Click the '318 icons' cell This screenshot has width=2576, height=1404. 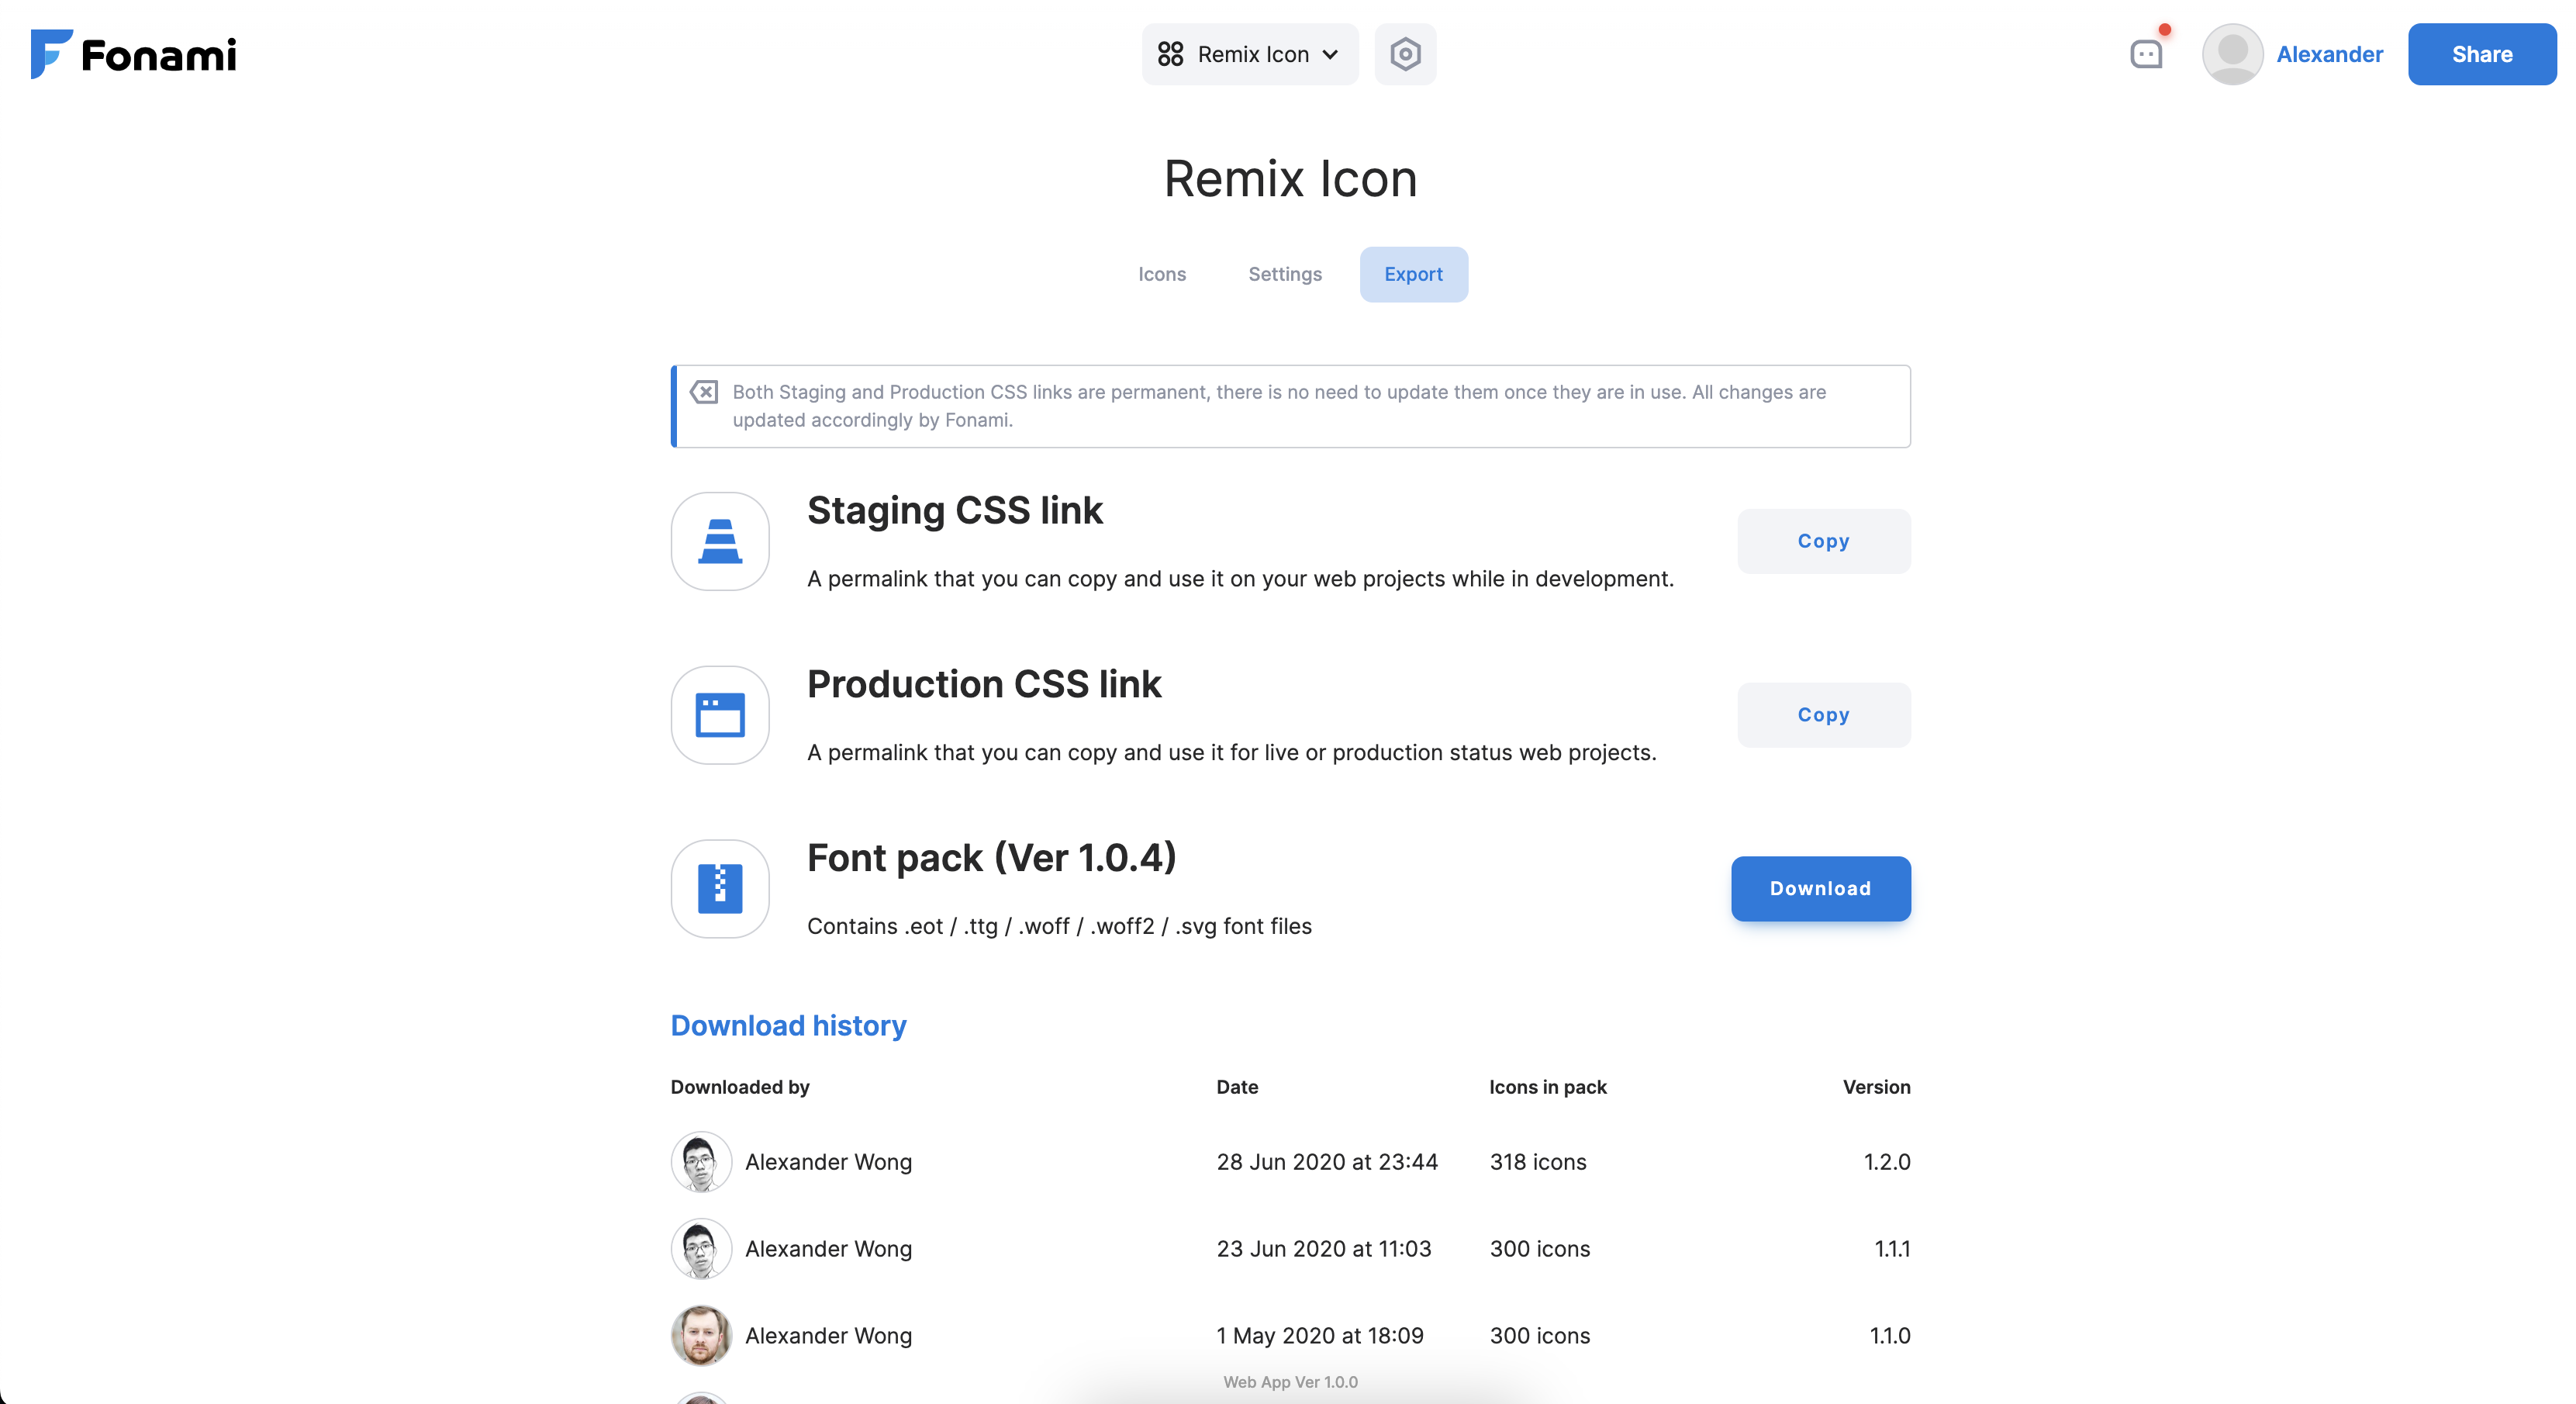[1538, 1161]
